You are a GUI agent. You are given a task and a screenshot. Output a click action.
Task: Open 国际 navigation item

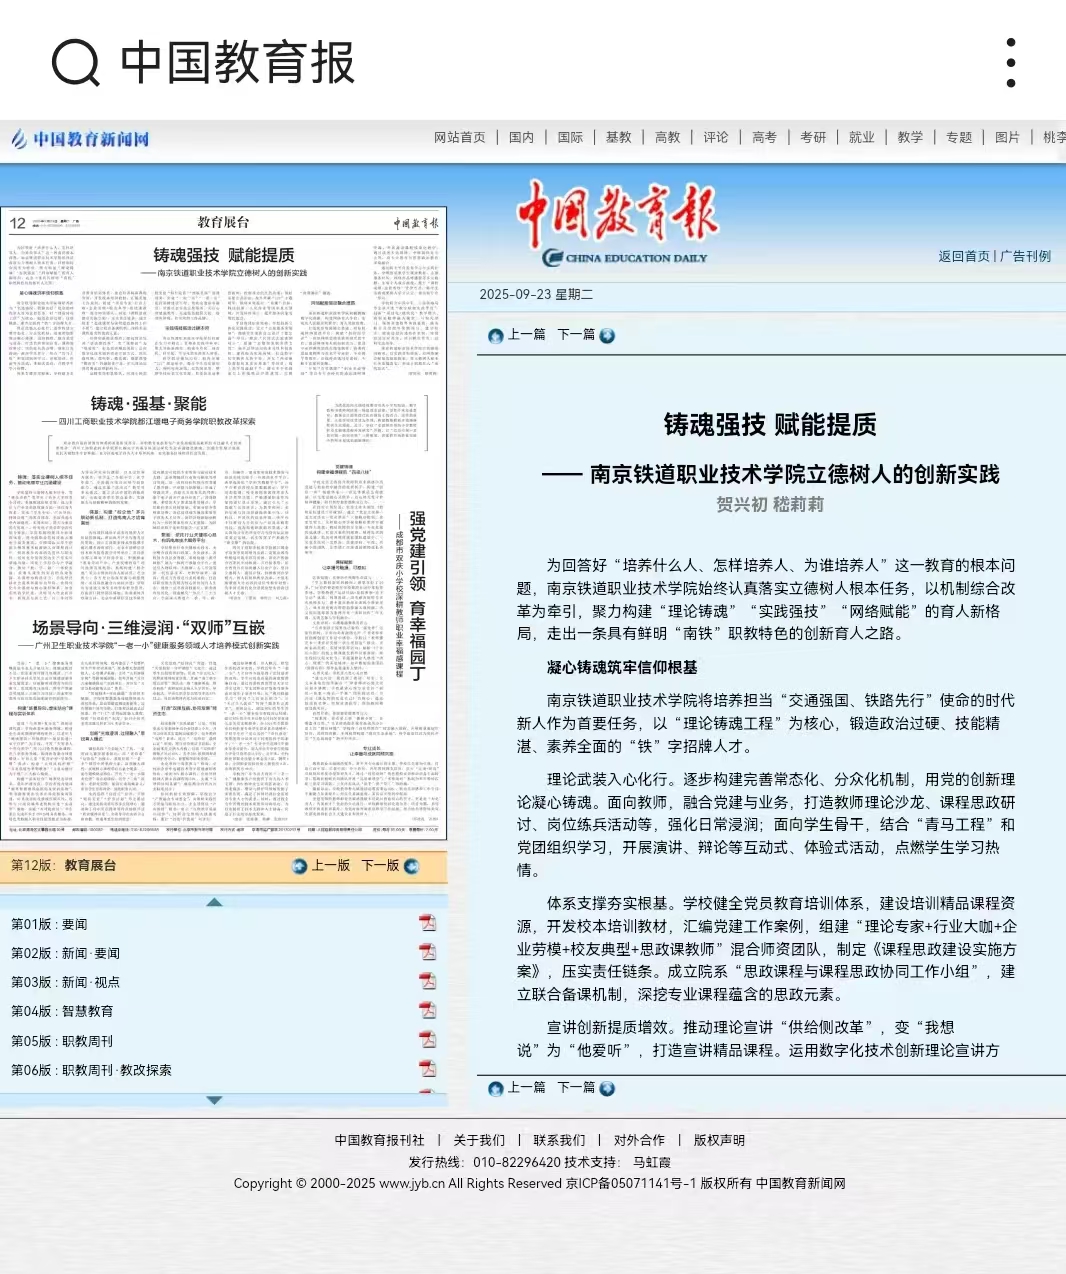(x=570, y=138)
